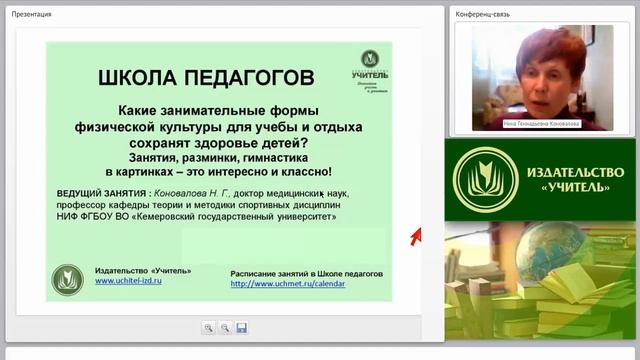This screenshot has height=360, width=640.
Task: Click the round publisher logo at slide bottom left
Action: pos(68,280)
